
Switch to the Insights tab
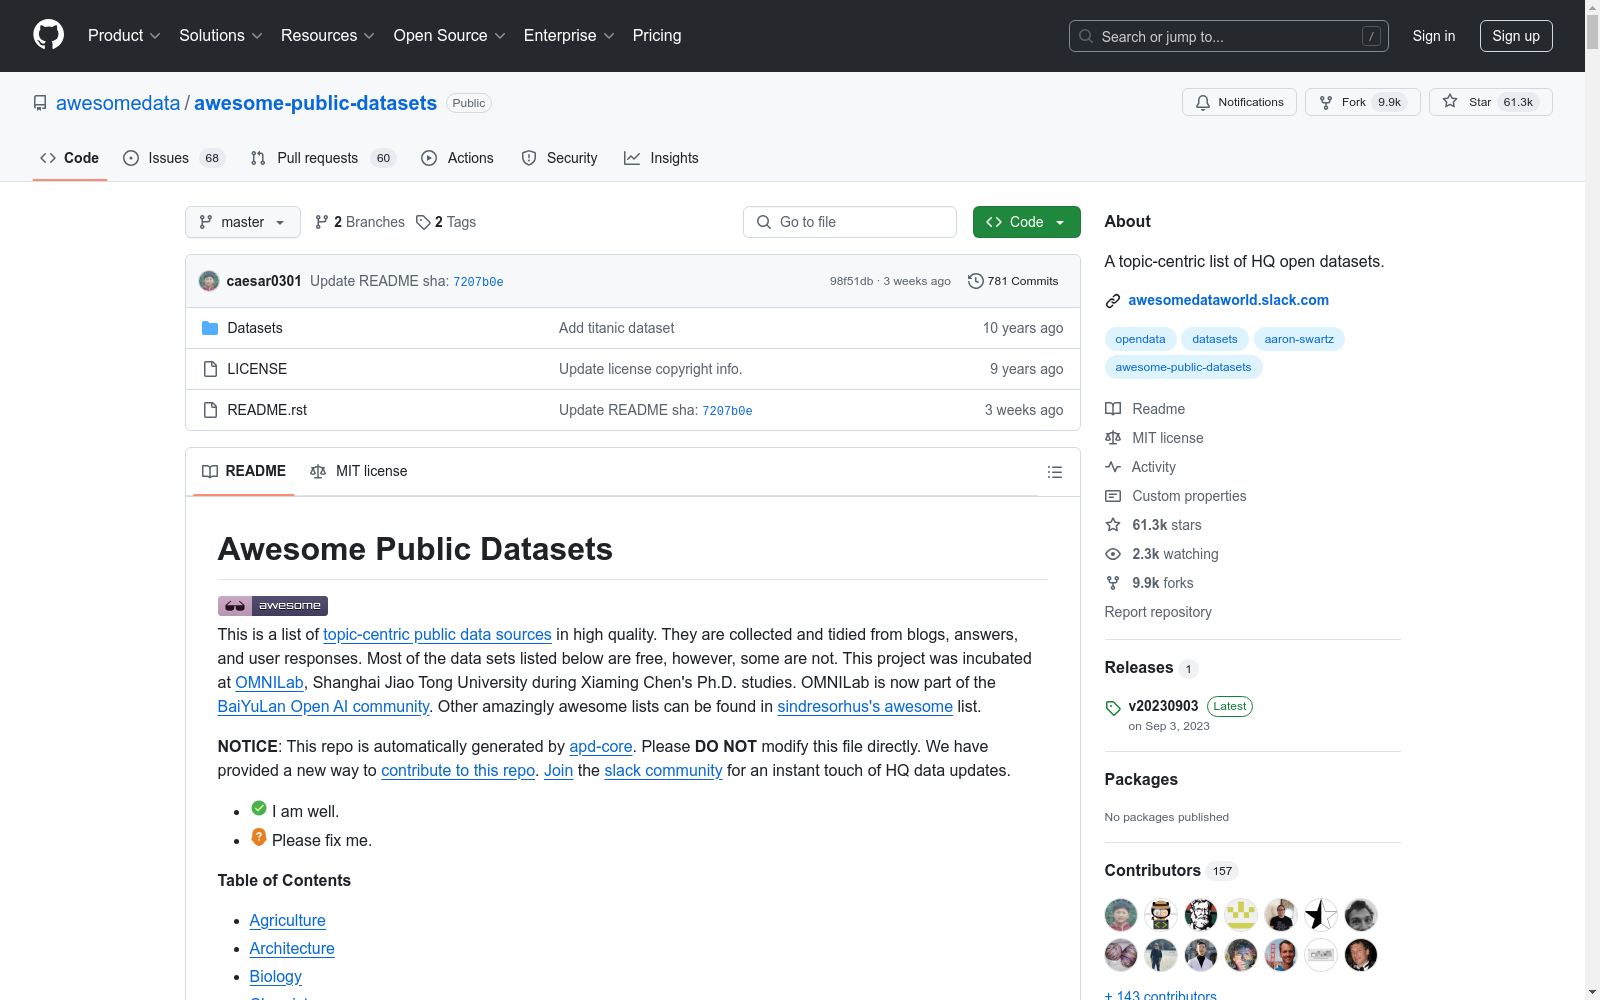pyautogui.click(x=661, y=158)
